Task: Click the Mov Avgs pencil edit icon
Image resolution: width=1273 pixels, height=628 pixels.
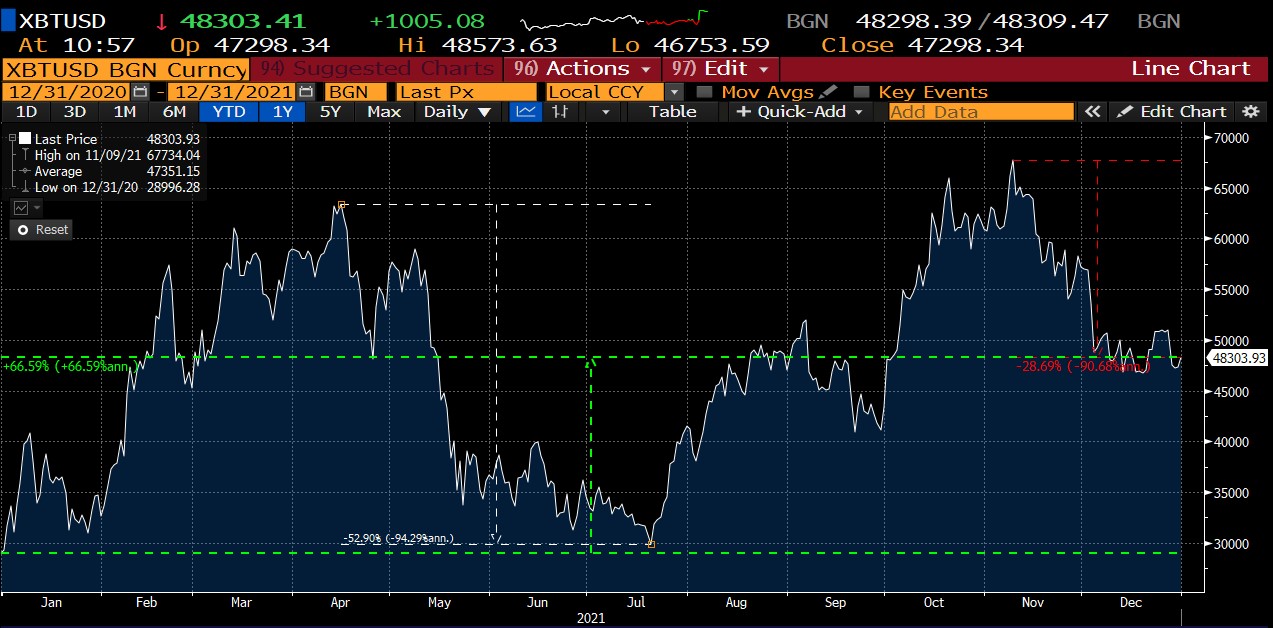Action: (829, 91)
